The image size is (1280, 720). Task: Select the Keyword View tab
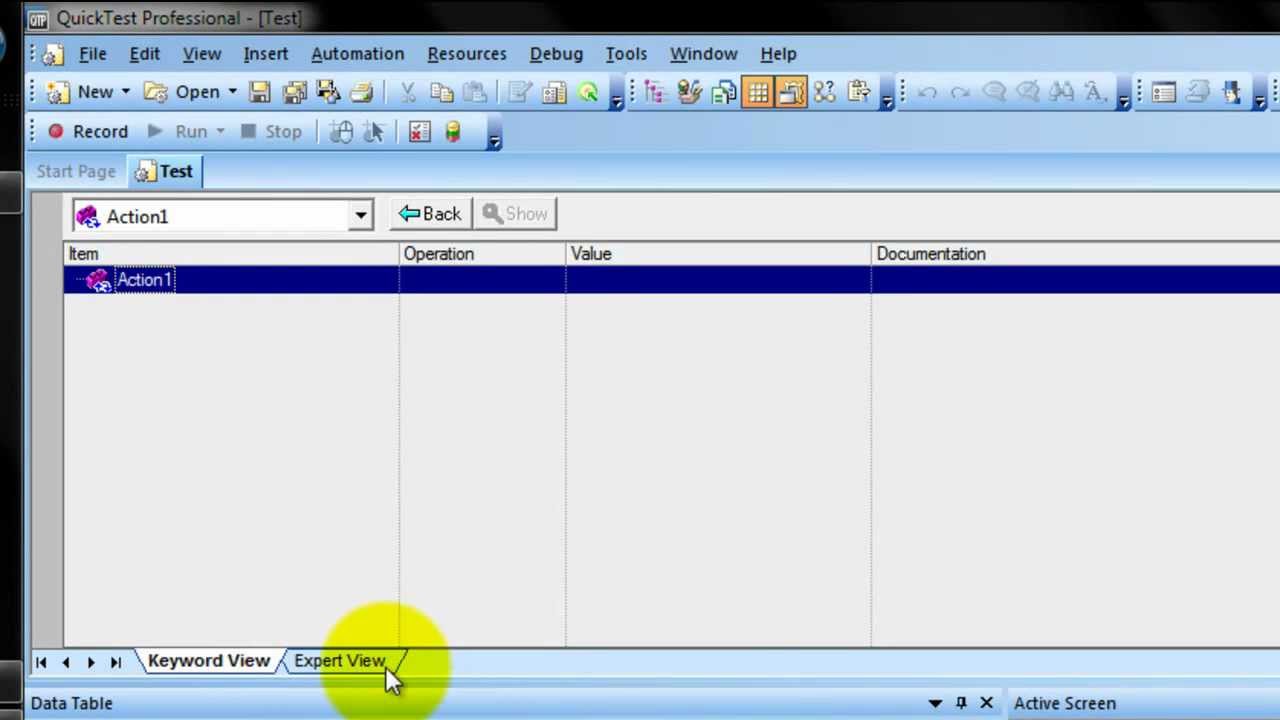pyautogui.click(x=208, y=661)
